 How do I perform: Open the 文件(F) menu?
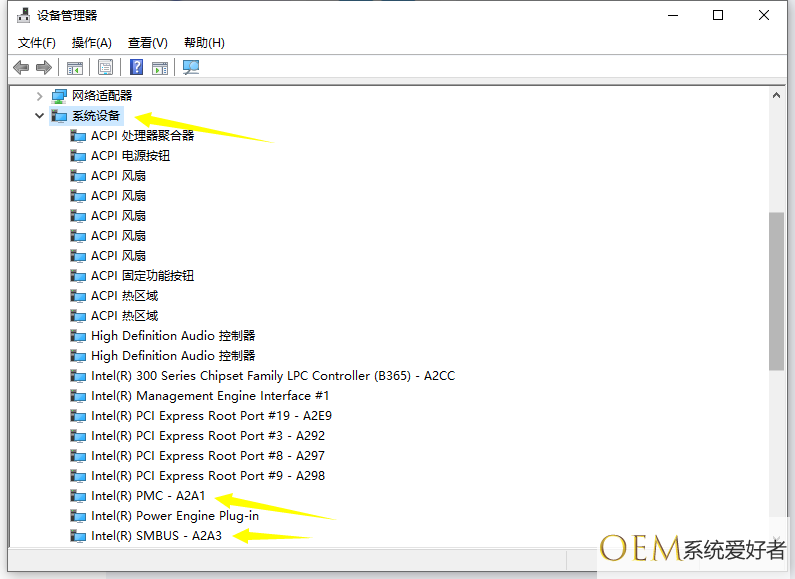coord(37,42)
